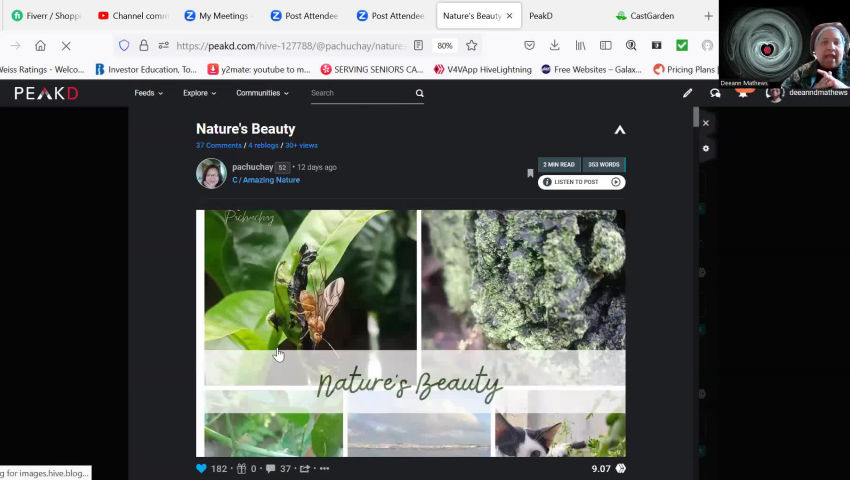Click the green checkmark extension icon
850x480 pixels.
682,46
